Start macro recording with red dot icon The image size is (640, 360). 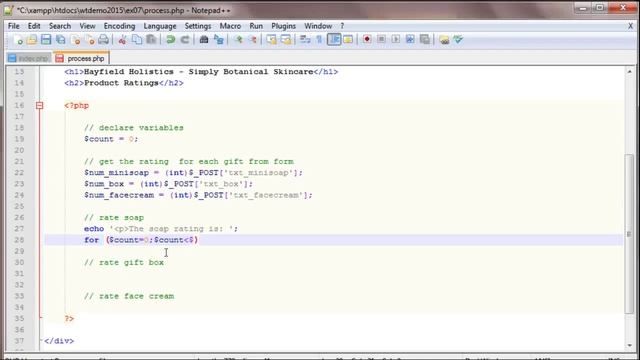367,40
